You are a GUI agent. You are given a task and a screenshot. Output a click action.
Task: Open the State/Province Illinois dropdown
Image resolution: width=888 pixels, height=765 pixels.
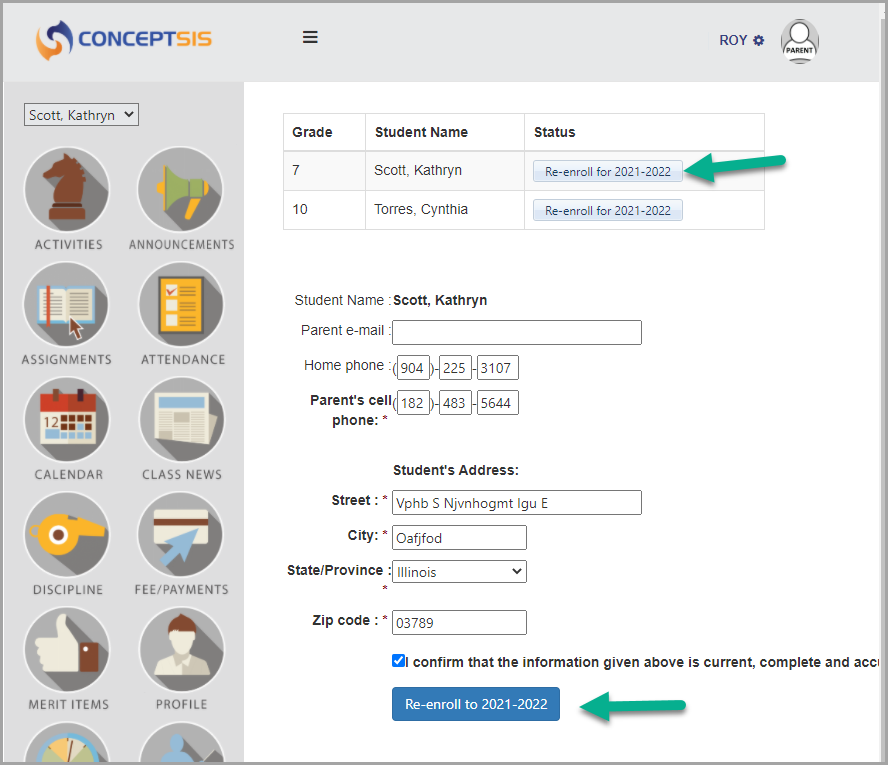pyautogui.click(x=459, y=571)
